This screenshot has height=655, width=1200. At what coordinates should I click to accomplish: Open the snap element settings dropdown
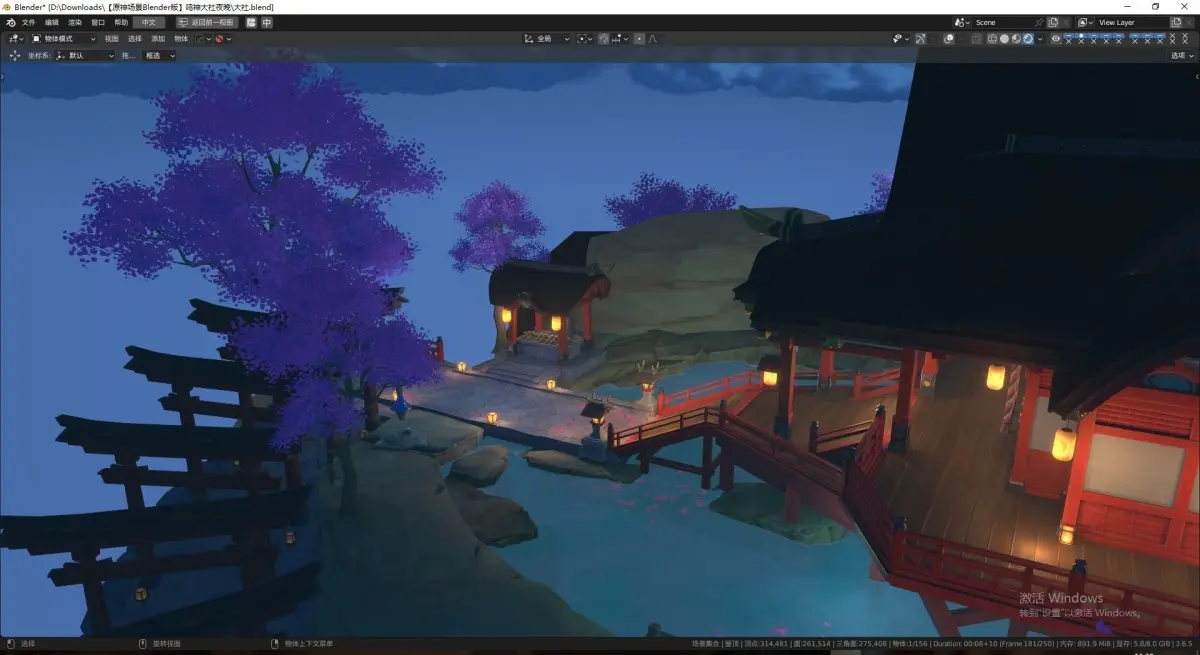click(x=620, y=39)
